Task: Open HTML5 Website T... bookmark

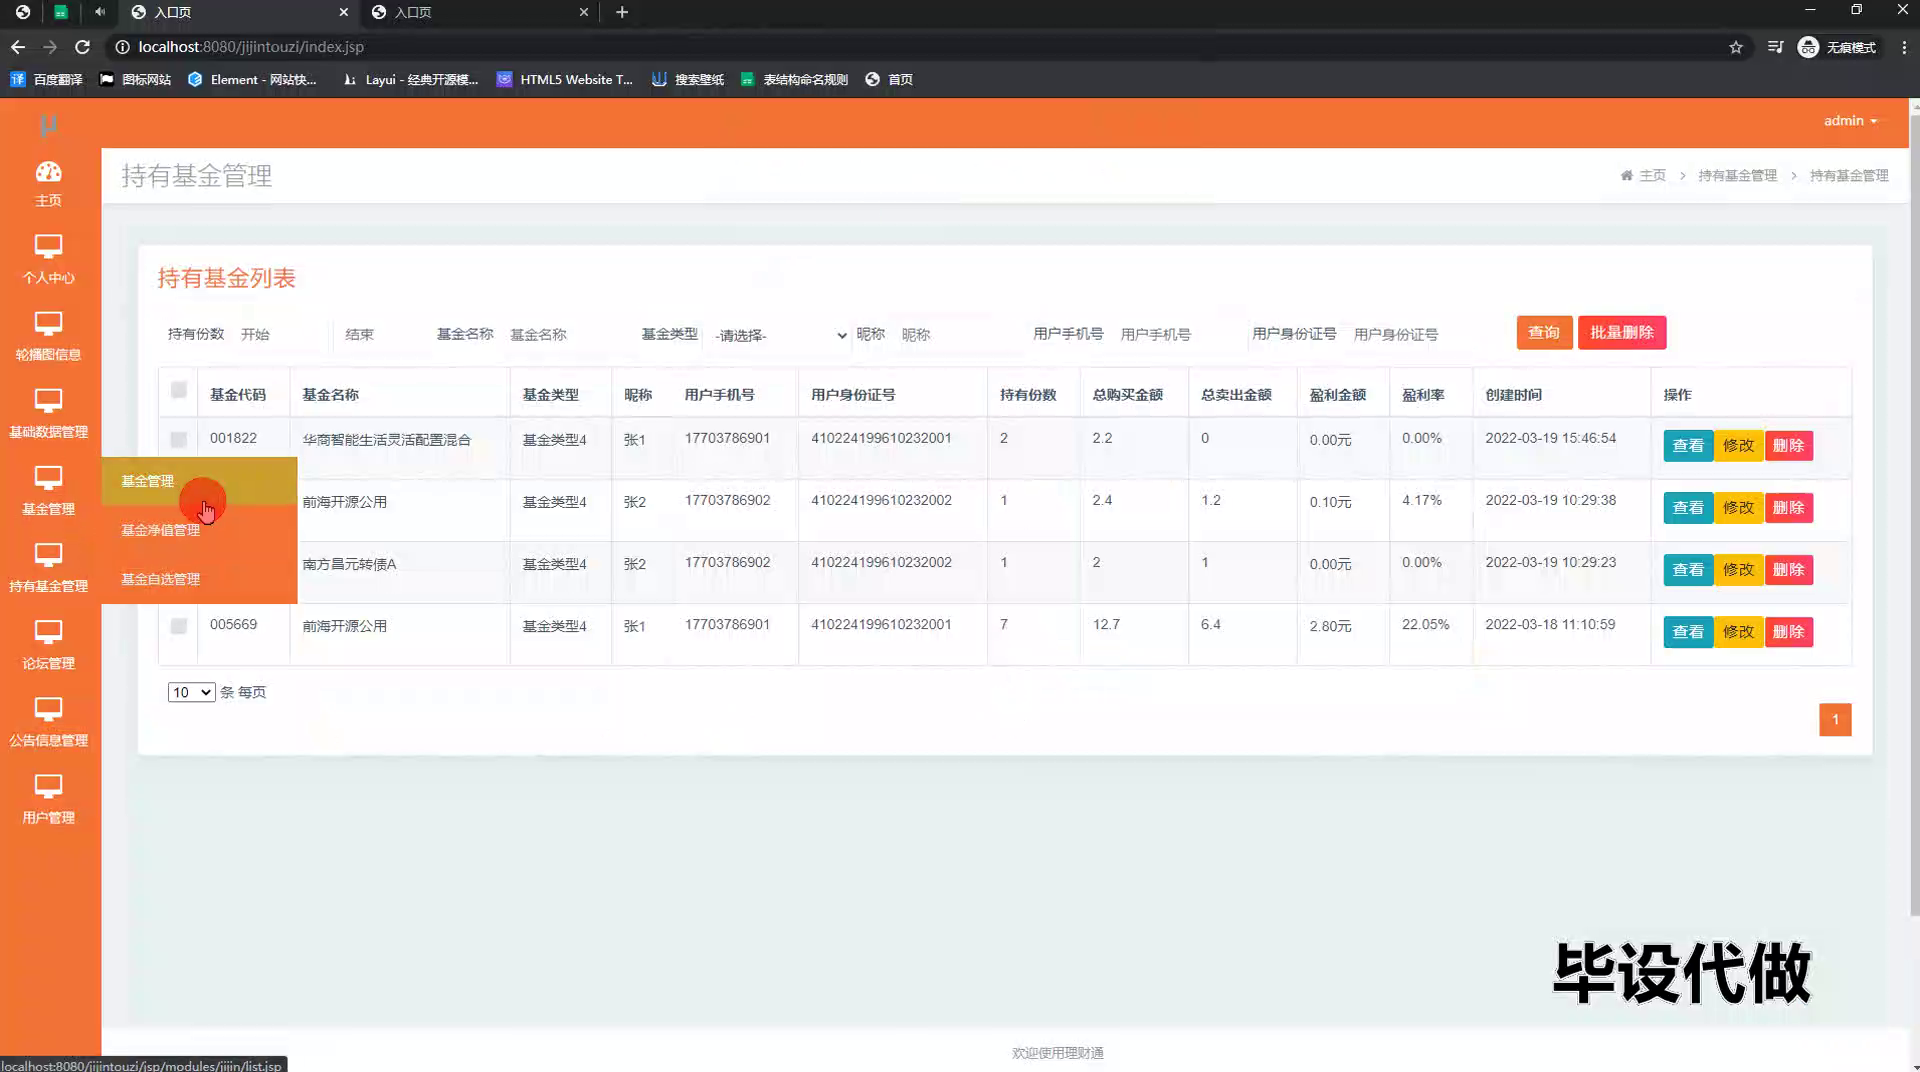Action: click(565, 79)
